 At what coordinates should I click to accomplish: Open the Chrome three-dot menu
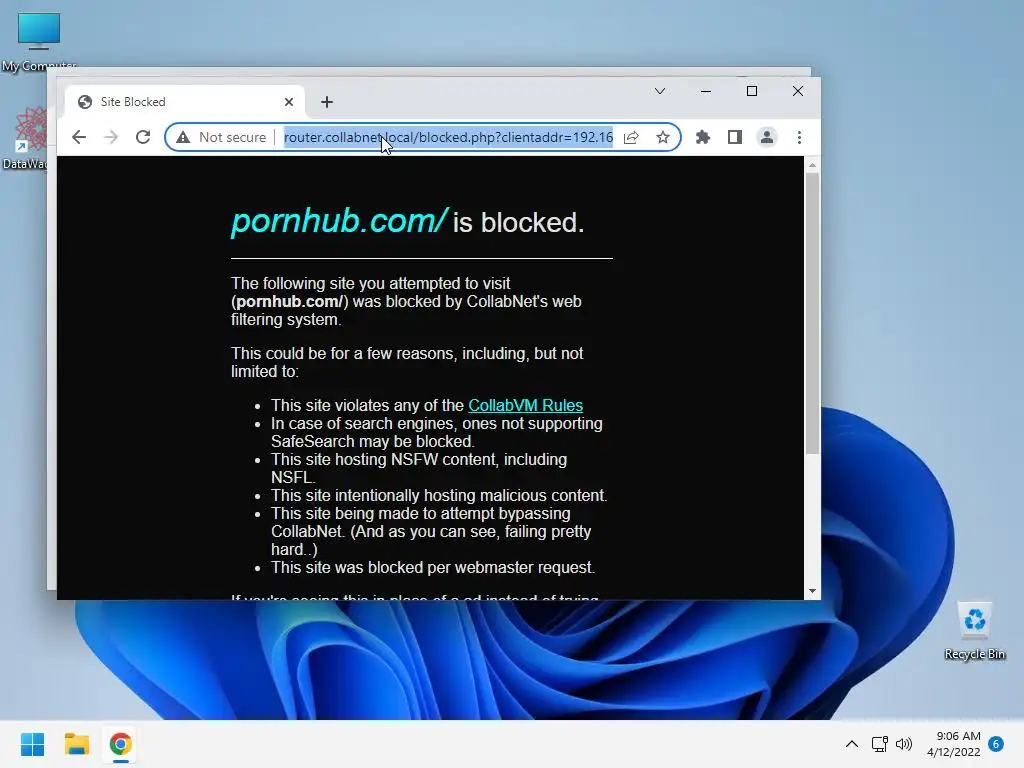(799, 137)
